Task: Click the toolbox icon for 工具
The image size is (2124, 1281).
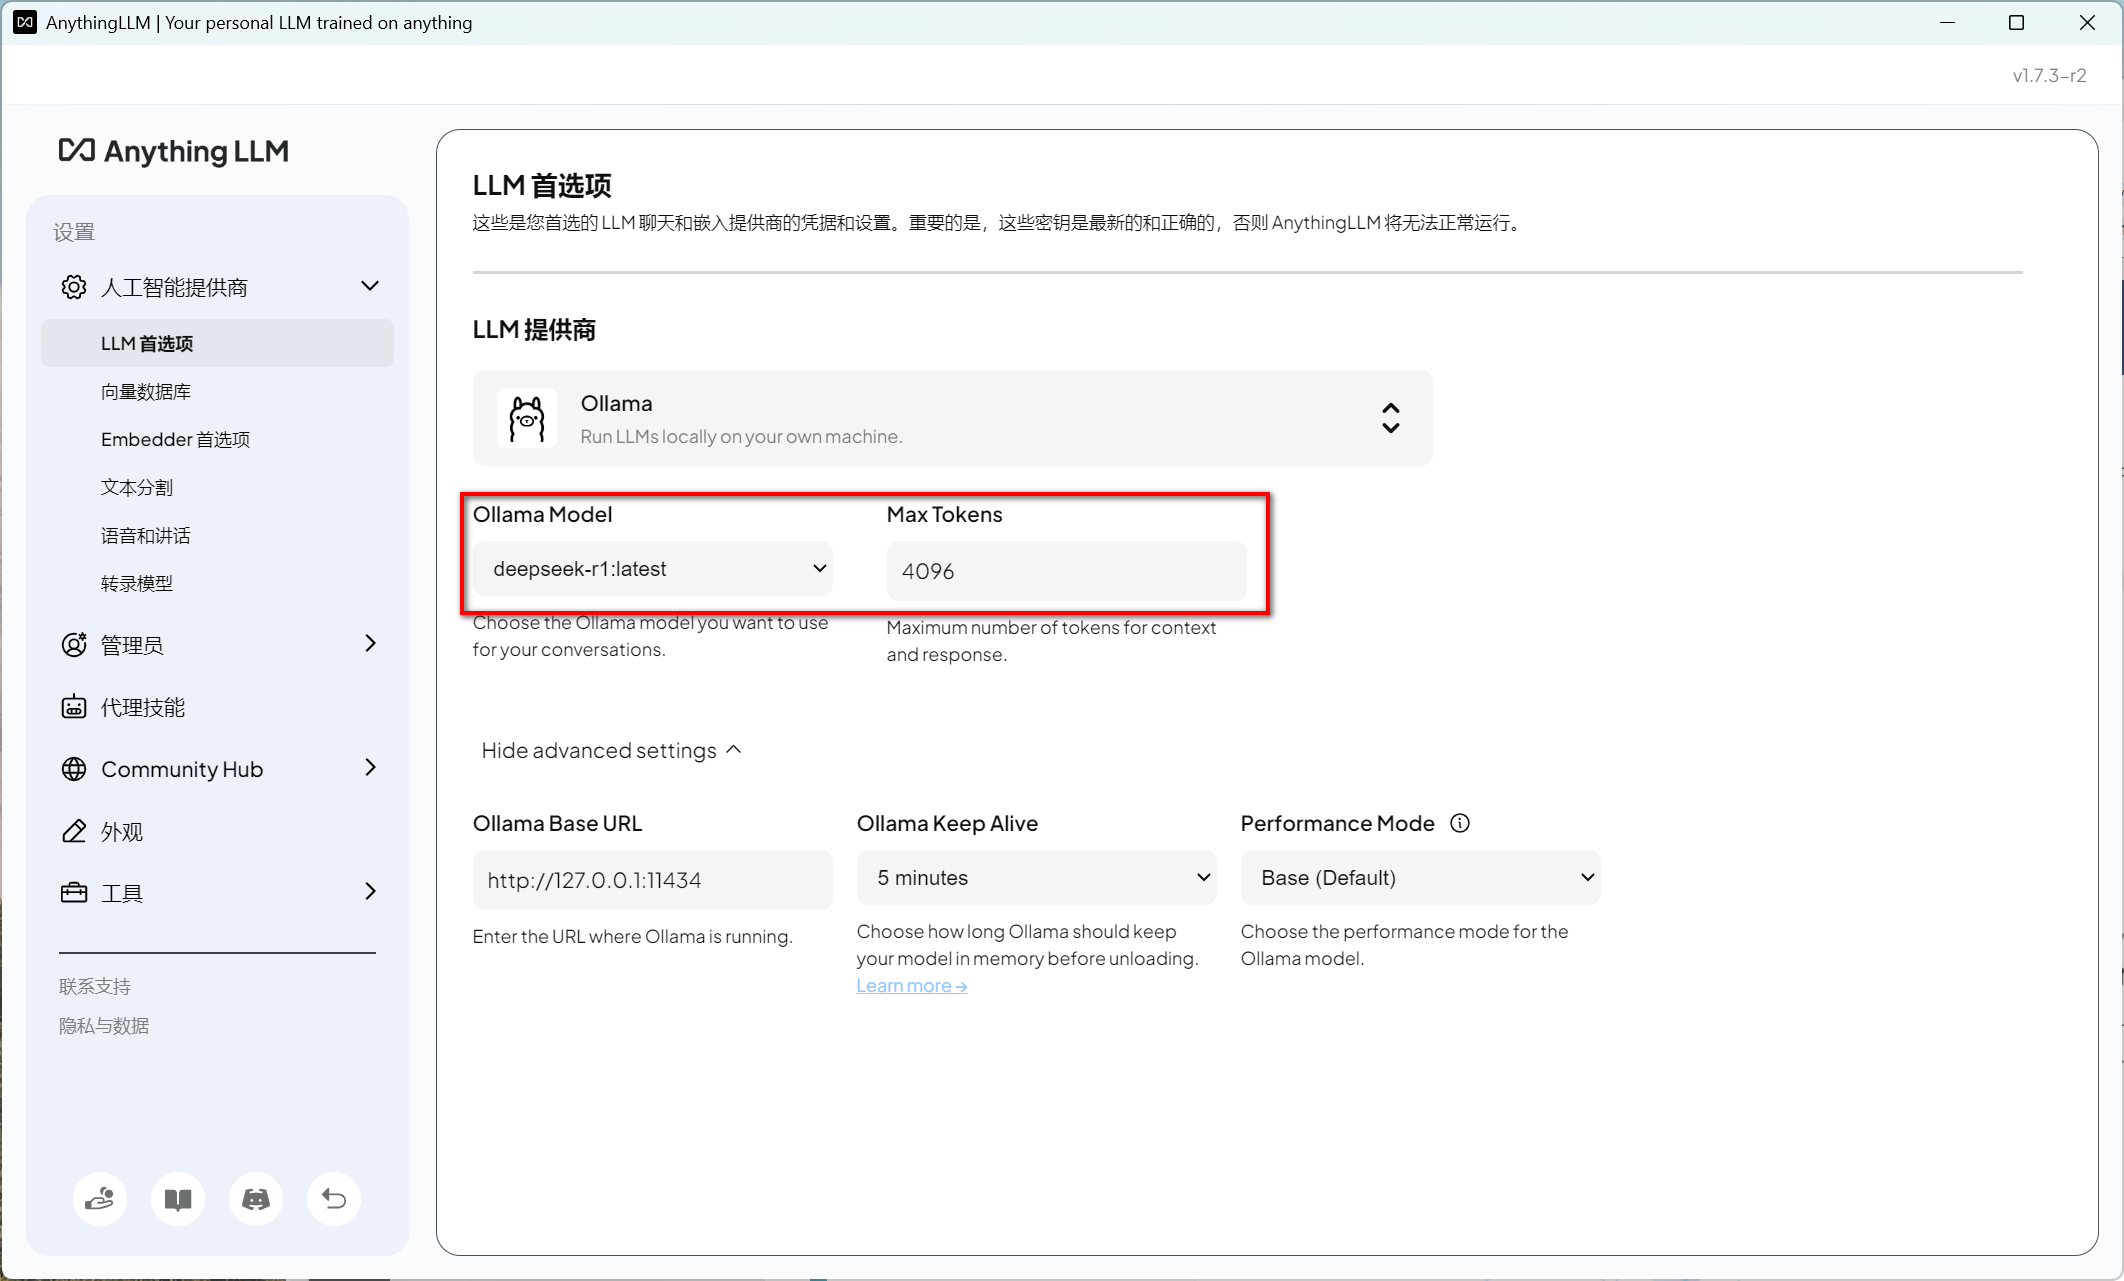Action: pyautogui.click(x=74, y=893)
